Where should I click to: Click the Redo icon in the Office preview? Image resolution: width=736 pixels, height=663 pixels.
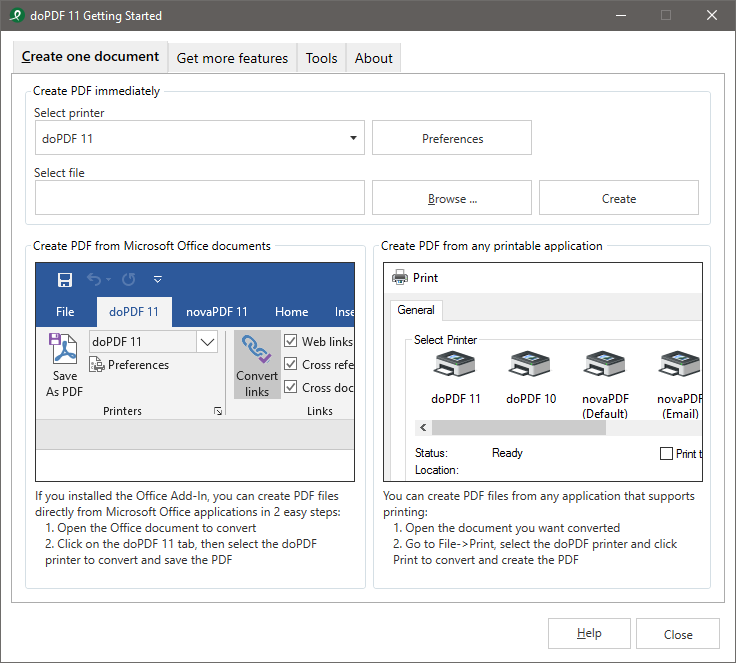(129, 280)
